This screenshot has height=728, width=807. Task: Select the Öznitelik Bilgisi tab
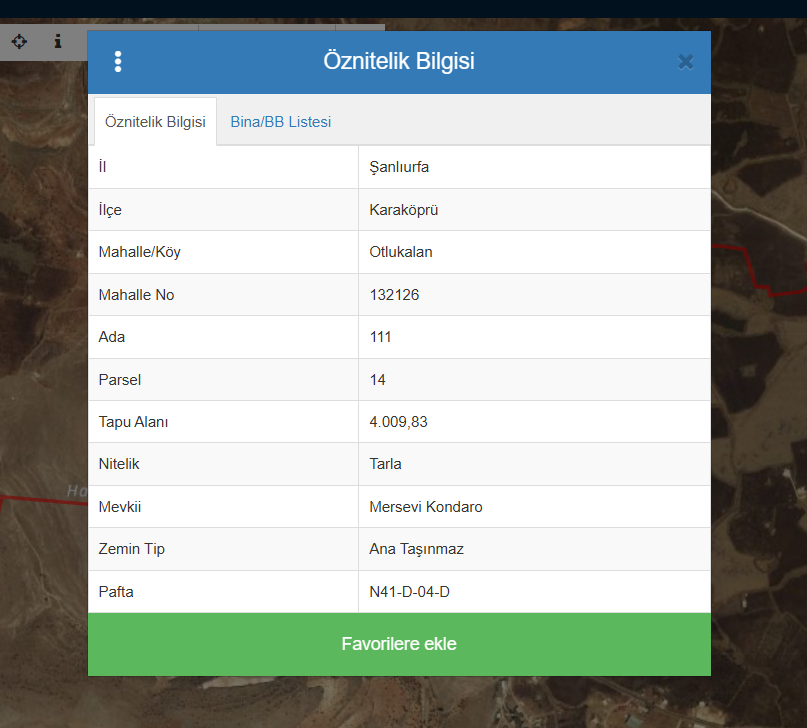[x=155, y=122]
